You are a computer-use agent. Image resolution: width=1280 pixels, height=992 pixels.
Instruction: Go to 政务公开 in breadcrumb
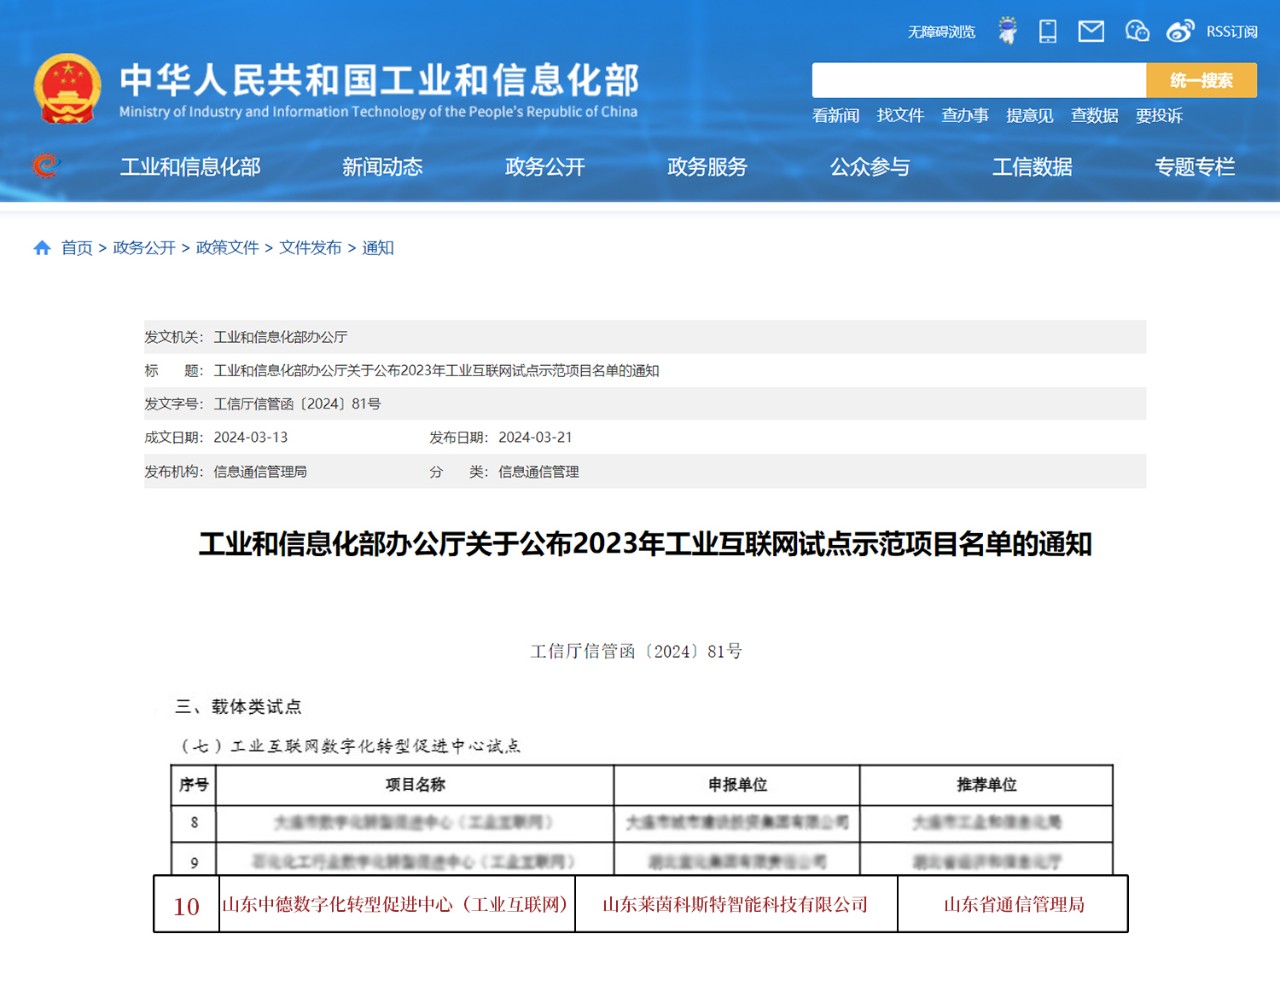coord(144,248)
